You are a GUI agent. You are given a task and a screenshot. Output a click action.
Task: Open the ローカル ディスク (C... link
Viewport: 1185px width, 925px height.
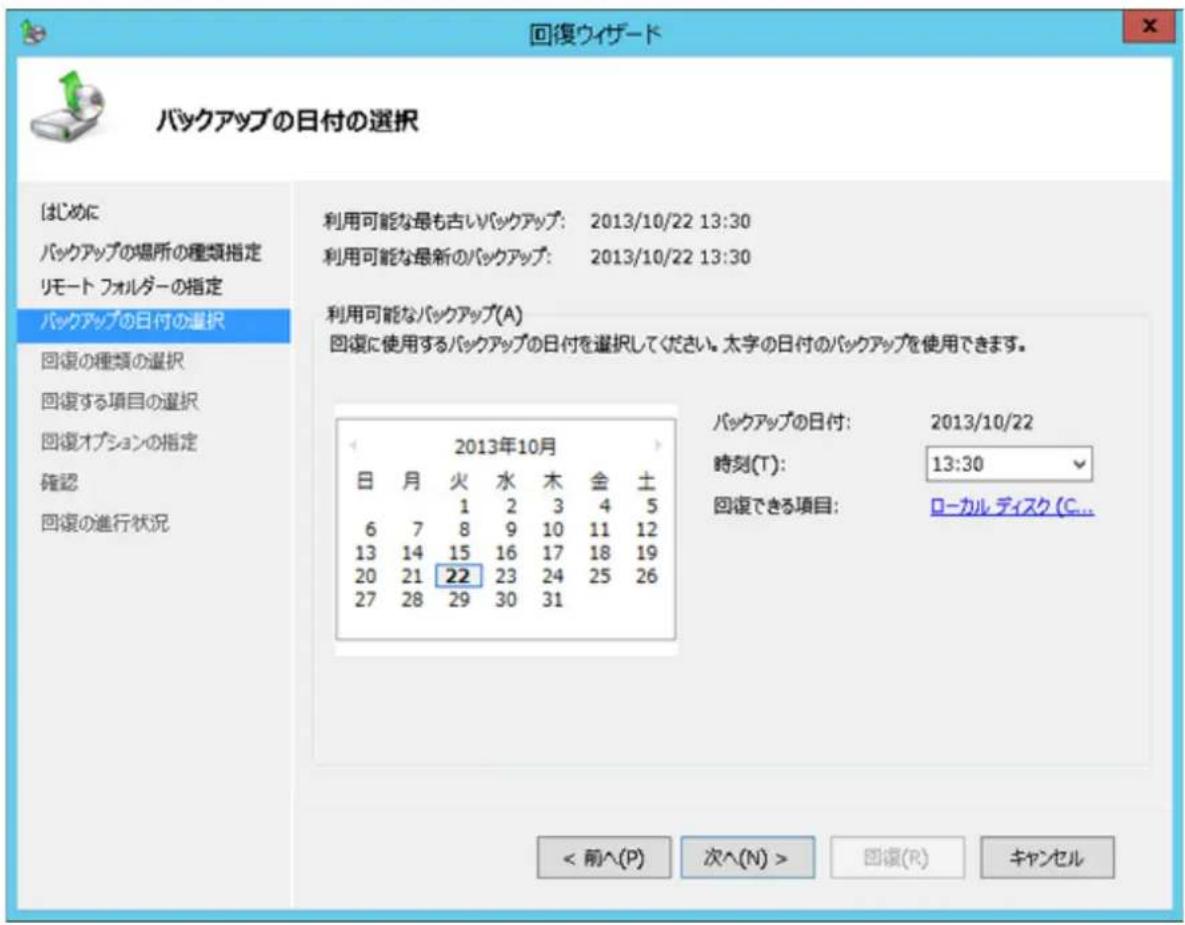1011,507
